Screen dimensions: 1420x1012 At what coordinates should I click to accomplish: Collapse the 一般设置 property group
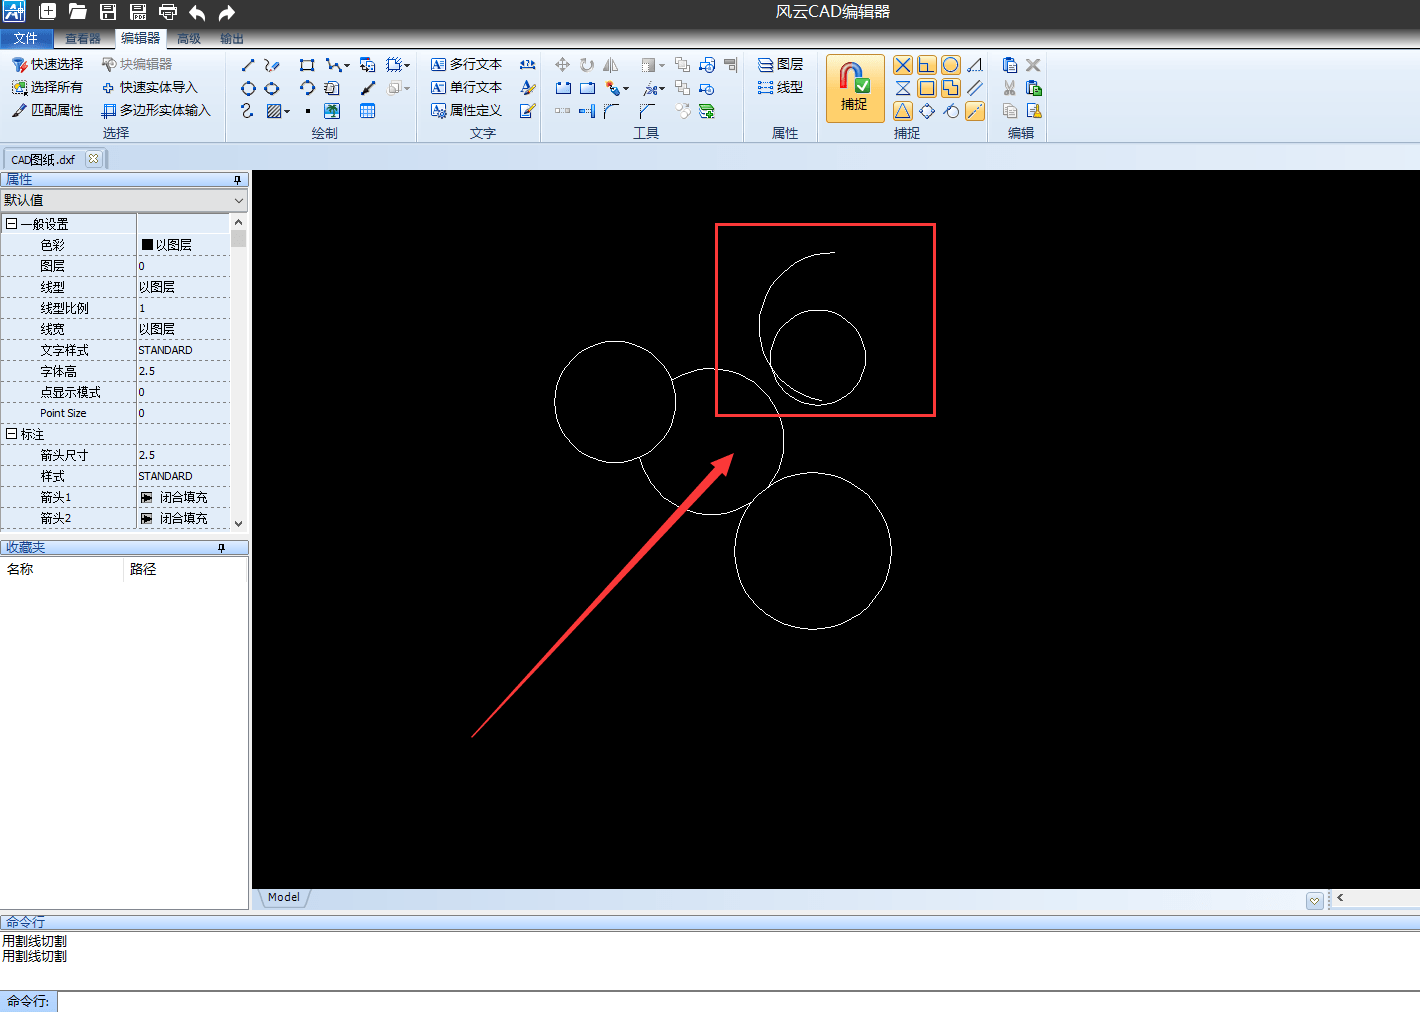[x=12, y=224]
